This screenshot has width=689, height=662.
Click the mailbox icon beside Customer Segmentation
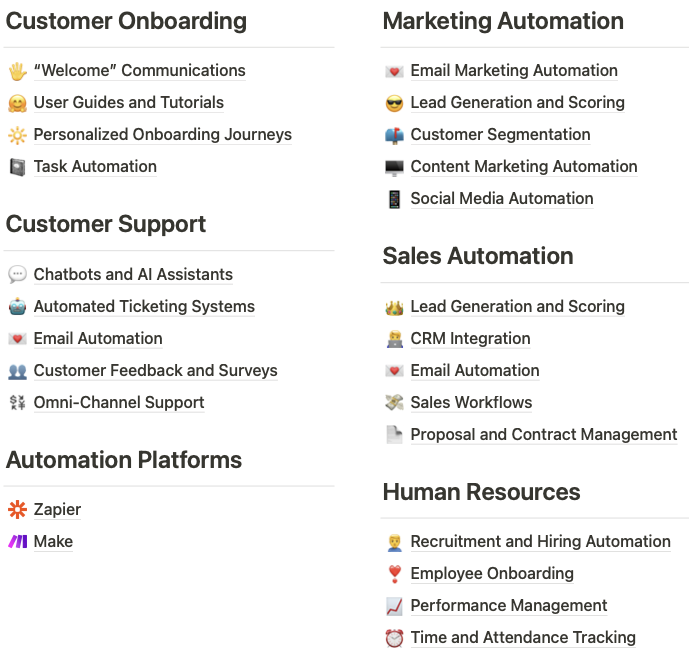pyautogui.click(x=394, y=135)
